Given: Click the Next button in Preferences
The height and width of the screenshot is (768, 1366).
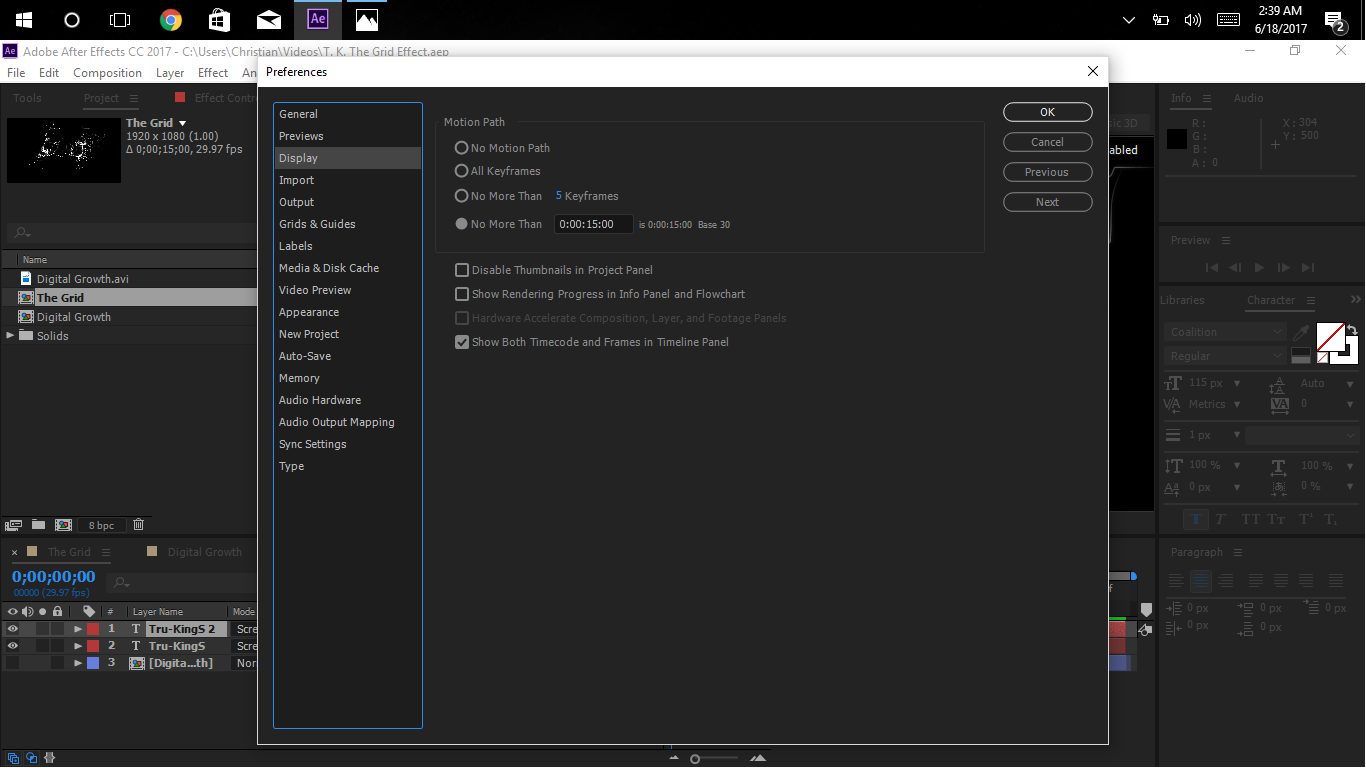Looking at the screenshot, I should 1048,202.
